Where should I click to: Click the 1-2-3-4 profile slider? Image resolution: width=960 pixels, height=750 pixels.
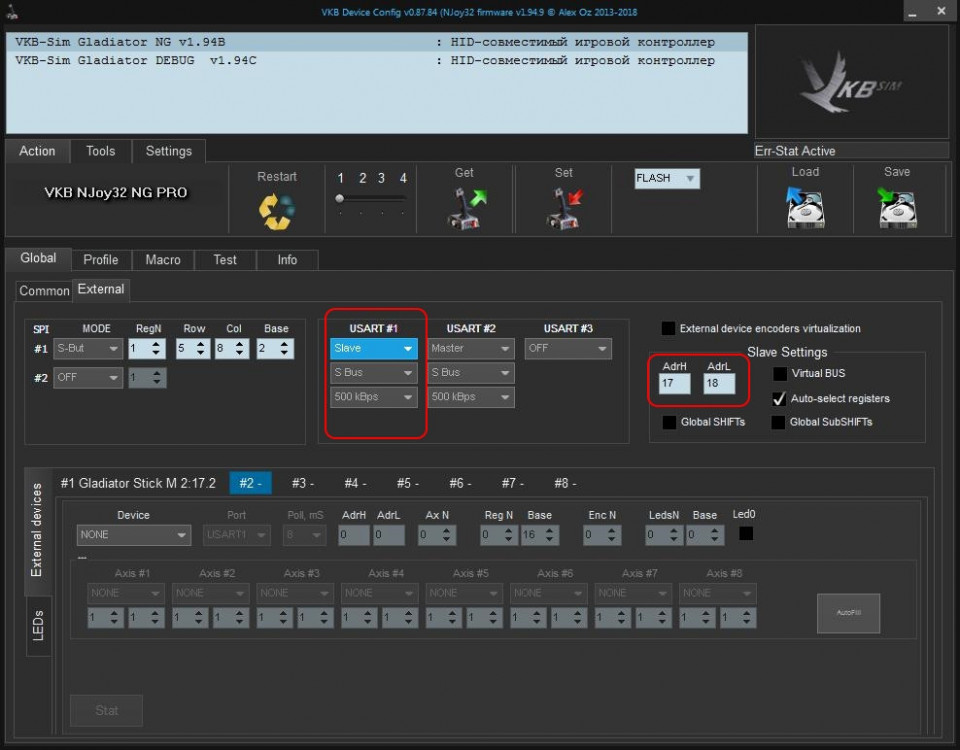tap(371, 199)
